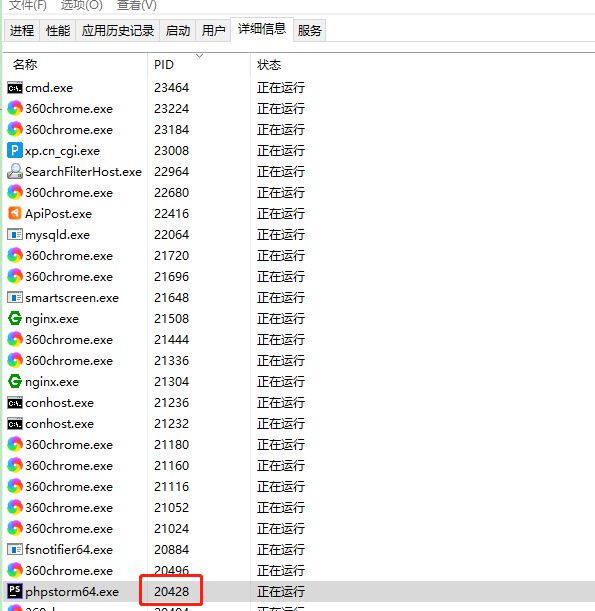Click the mysqld.exe process icon
The height and width of the screenshot is (611, 595).
coord(15,235)
